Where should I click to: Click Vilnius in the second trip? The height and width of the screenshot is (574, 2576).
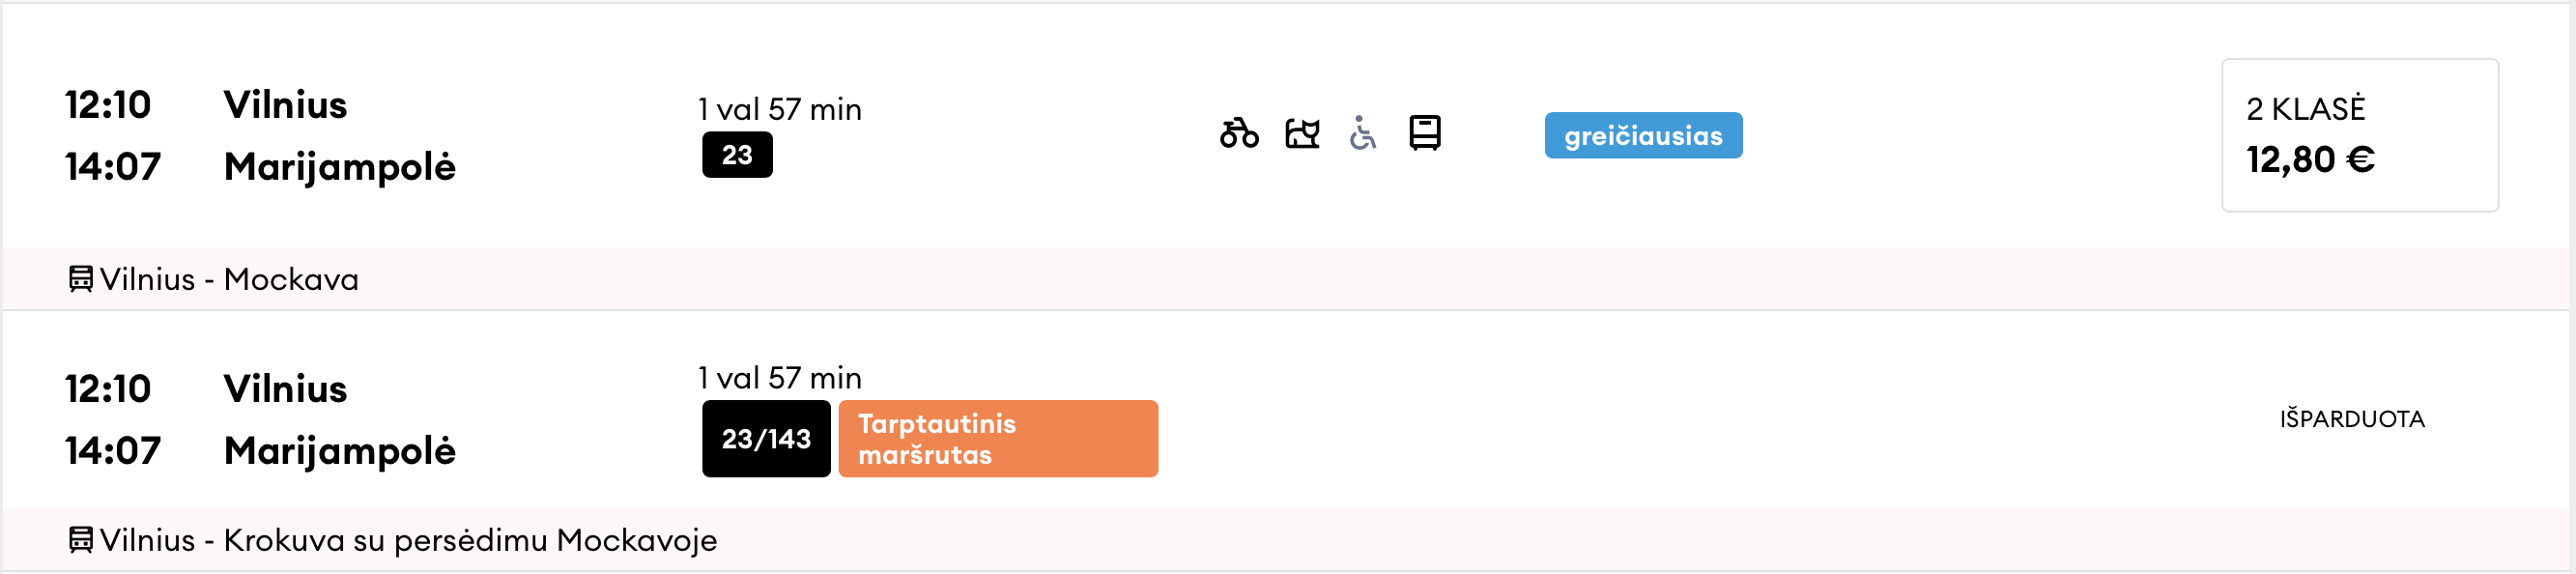click(285, 389)
